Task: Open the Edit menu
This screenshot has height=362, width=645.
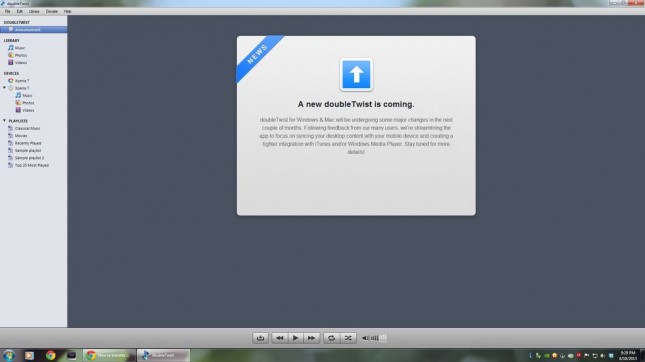Action: click(19, 12)
